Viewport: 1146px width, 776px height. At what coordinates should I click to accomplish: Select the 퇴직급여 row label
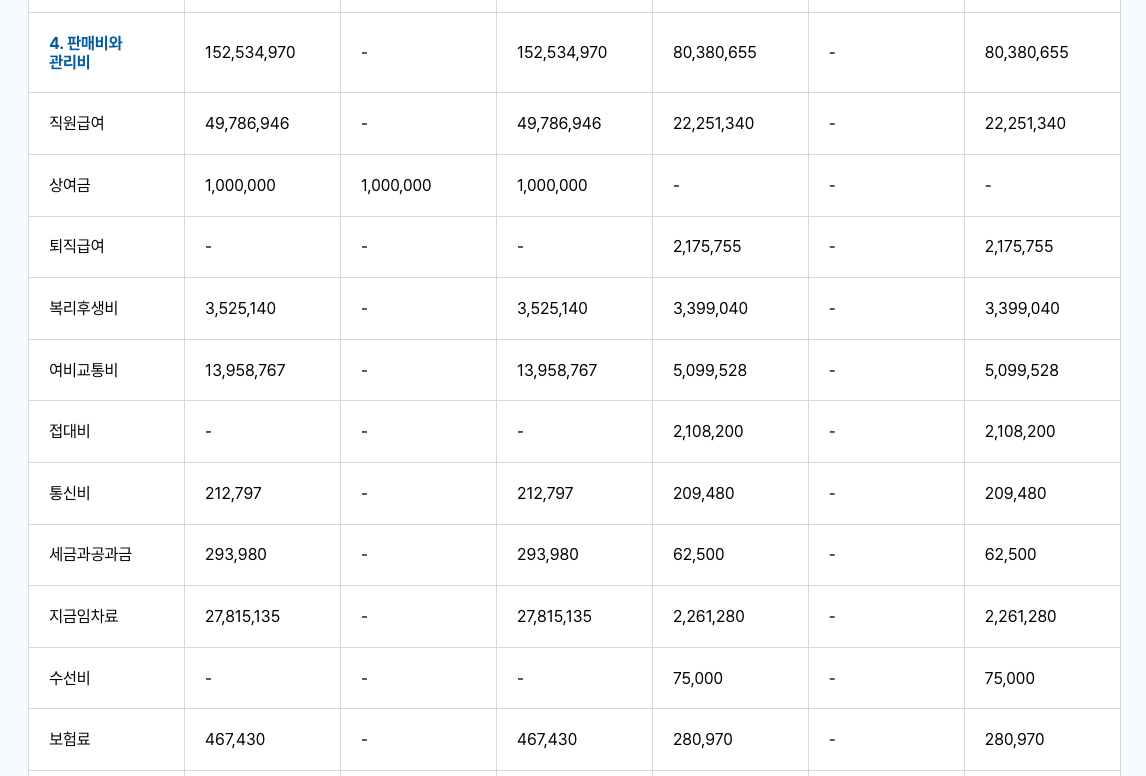click(x=77, y=246)
